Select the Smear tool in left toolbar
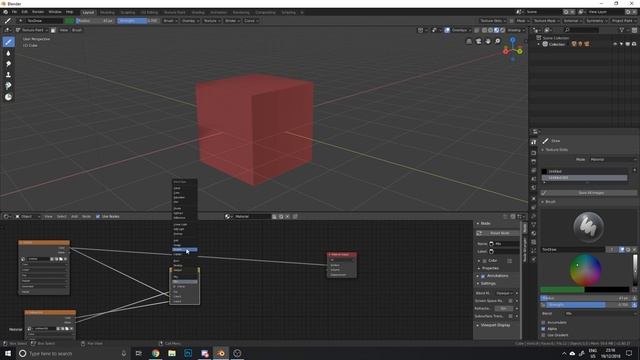This screenshot has height=360, width=640. (8, 64)
